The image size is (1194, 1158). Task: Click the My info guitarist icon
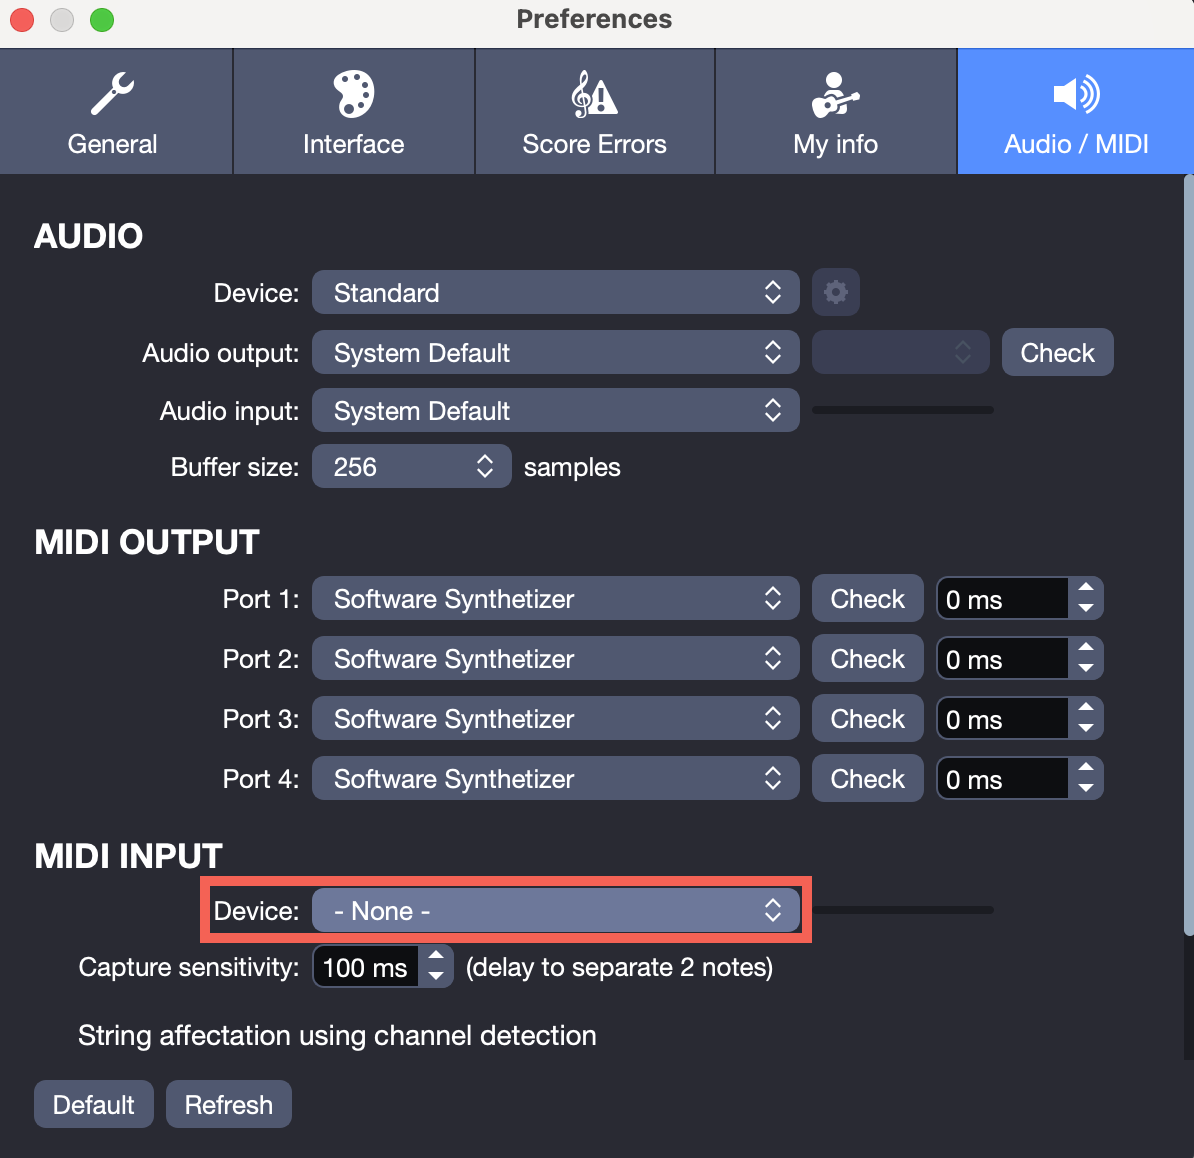835,94
